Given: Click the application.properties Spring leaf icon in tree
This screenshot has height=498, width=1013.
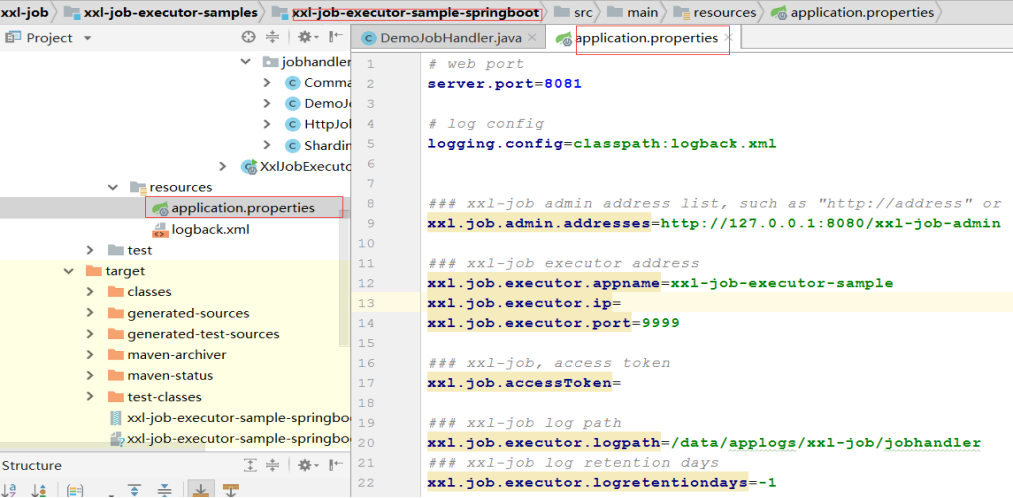Looking at the screenshot, I should [160, 208].
